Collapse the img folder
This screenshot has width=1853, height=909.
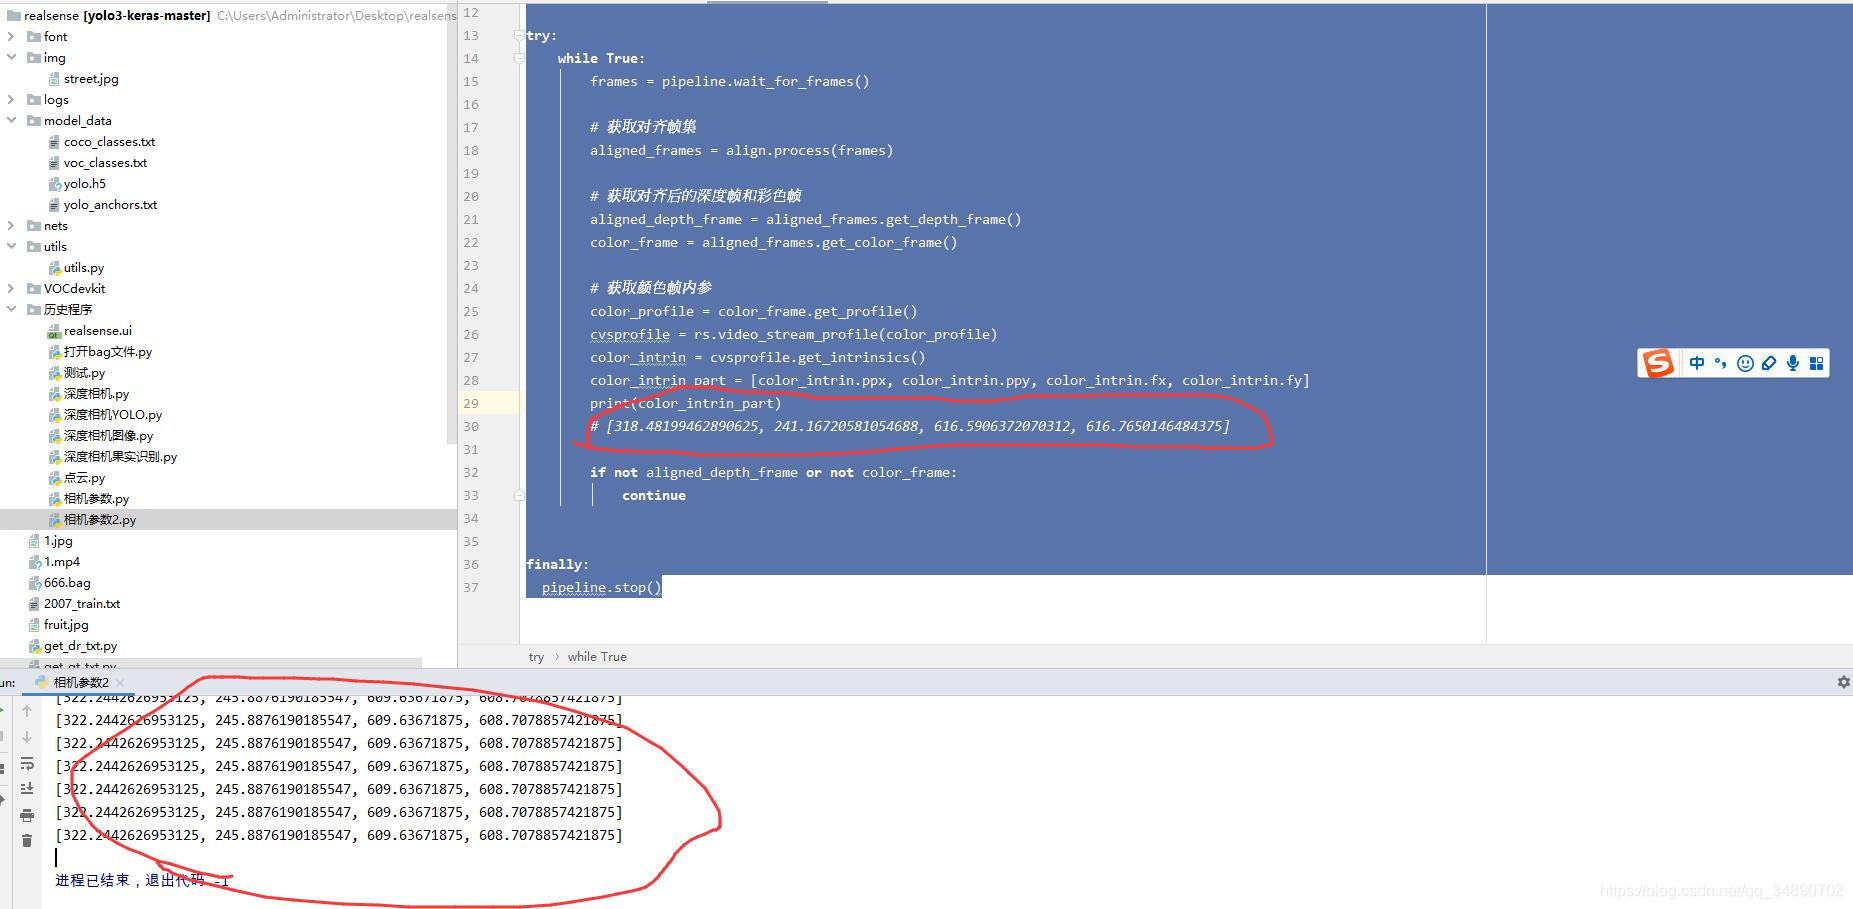pyautogui.click(x=11, y=57)
